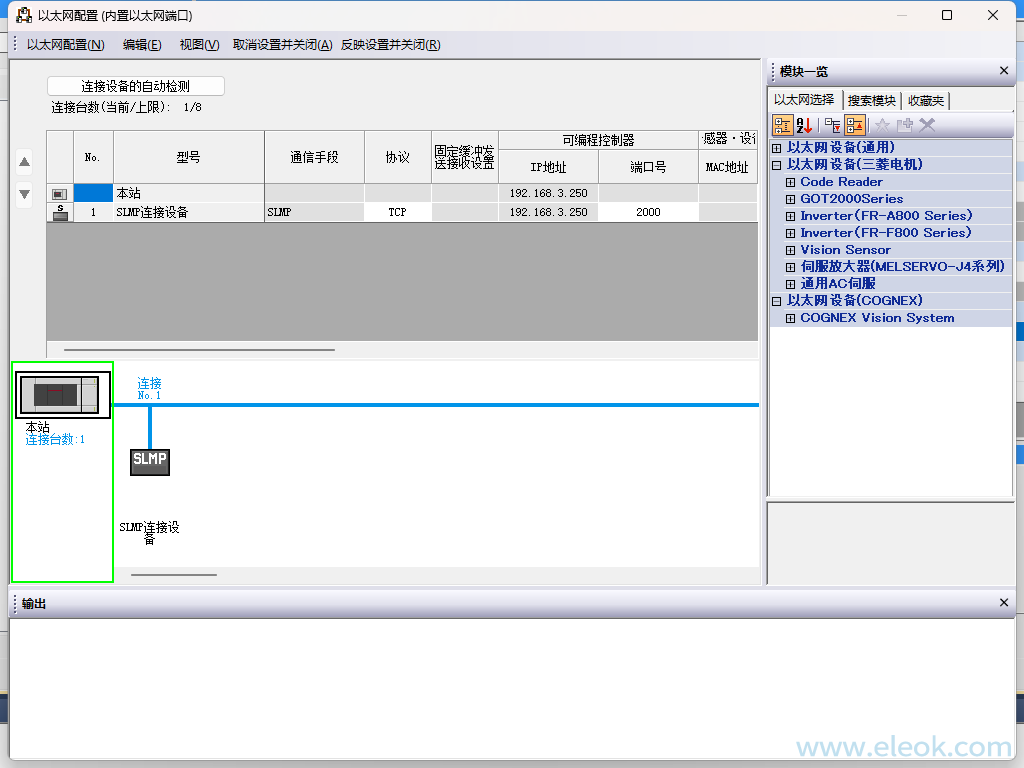Select the local station PLC icon in diagram
This screenshot has width=1024, height=768.
pyautogui.click(x=63, y=395)
